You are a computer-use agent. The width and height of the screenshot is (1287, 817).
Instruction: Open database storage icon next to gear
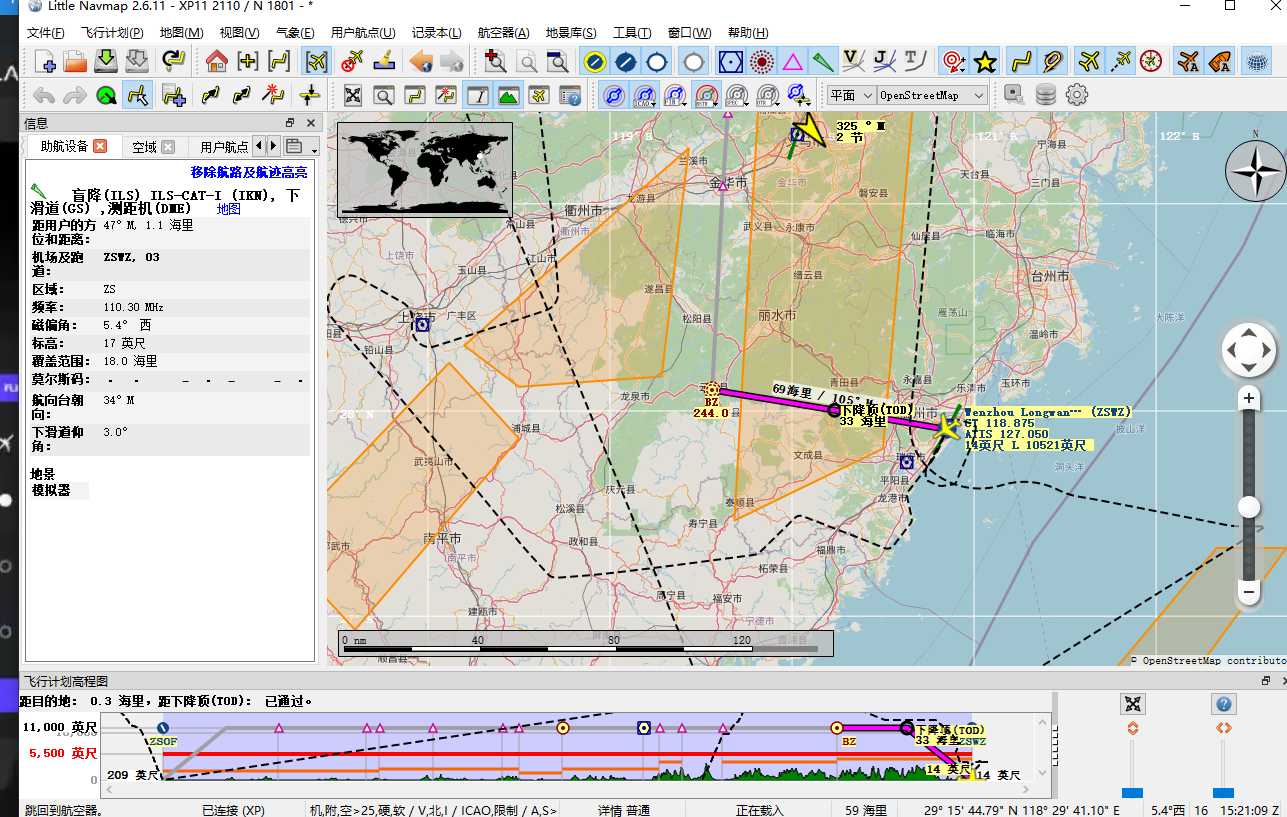click(1046, 96)
